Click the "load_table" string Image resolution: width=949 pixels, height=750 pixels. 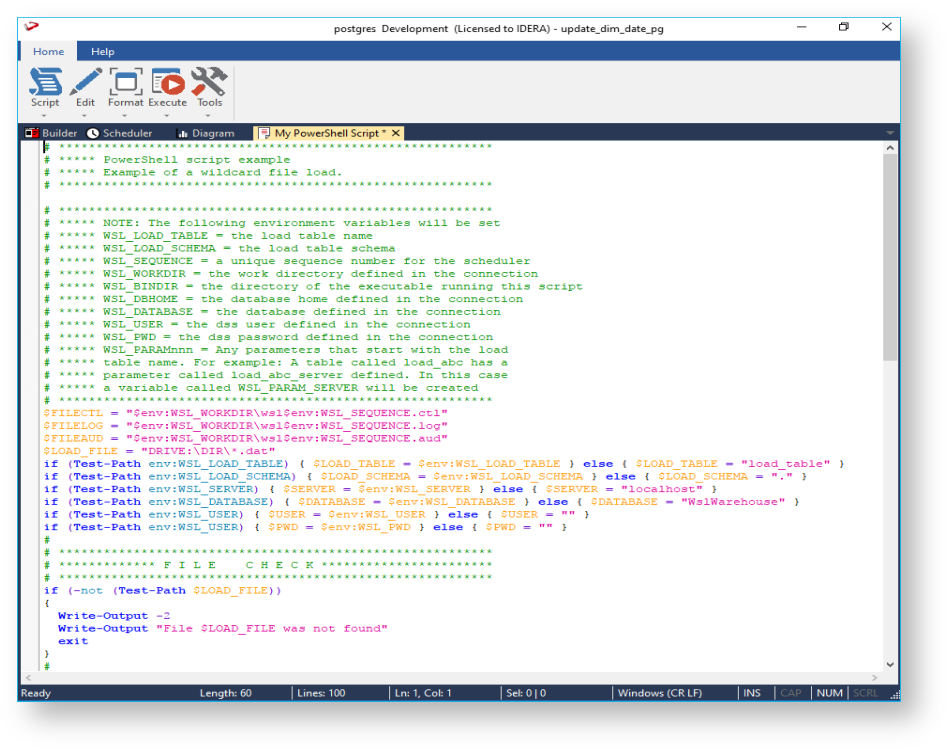(x=786, y=464)
